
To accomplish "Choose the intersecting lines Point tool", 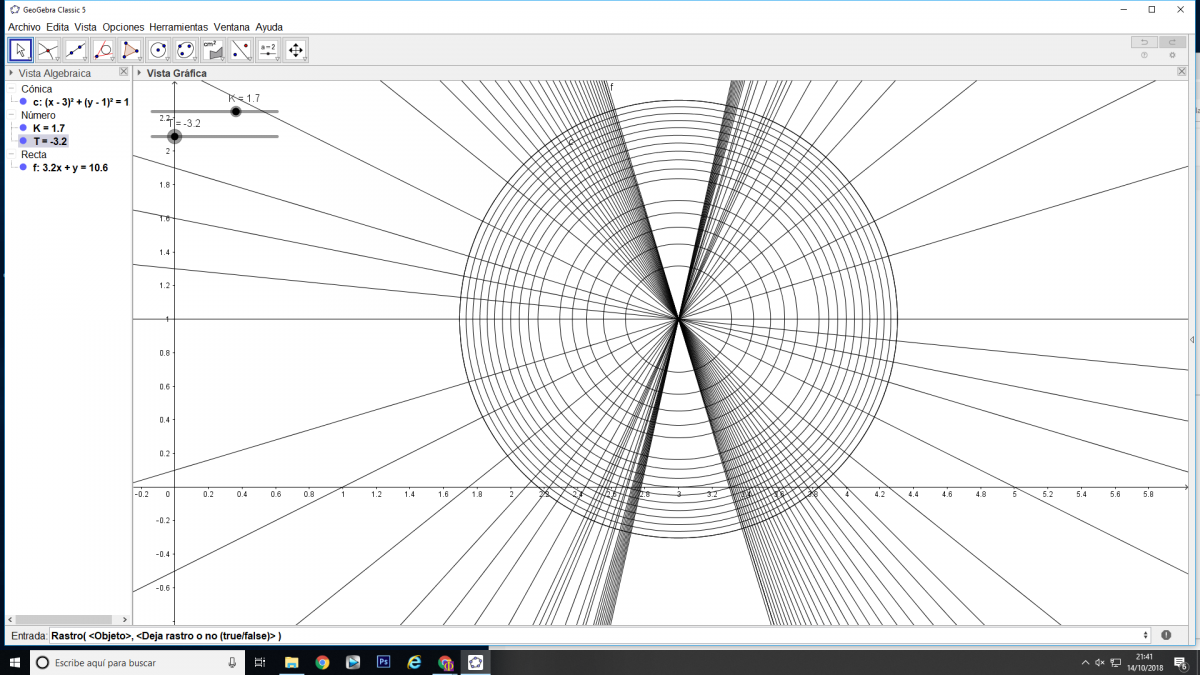I will click(x=47, y=50).
